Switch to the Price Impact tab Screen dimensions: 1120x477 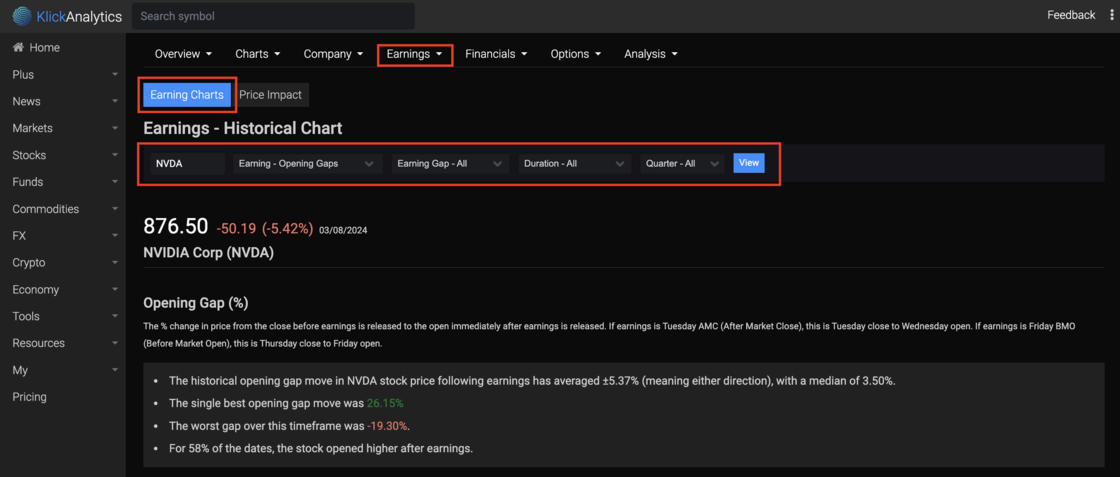pyautogui.click(x=271, y=94)
